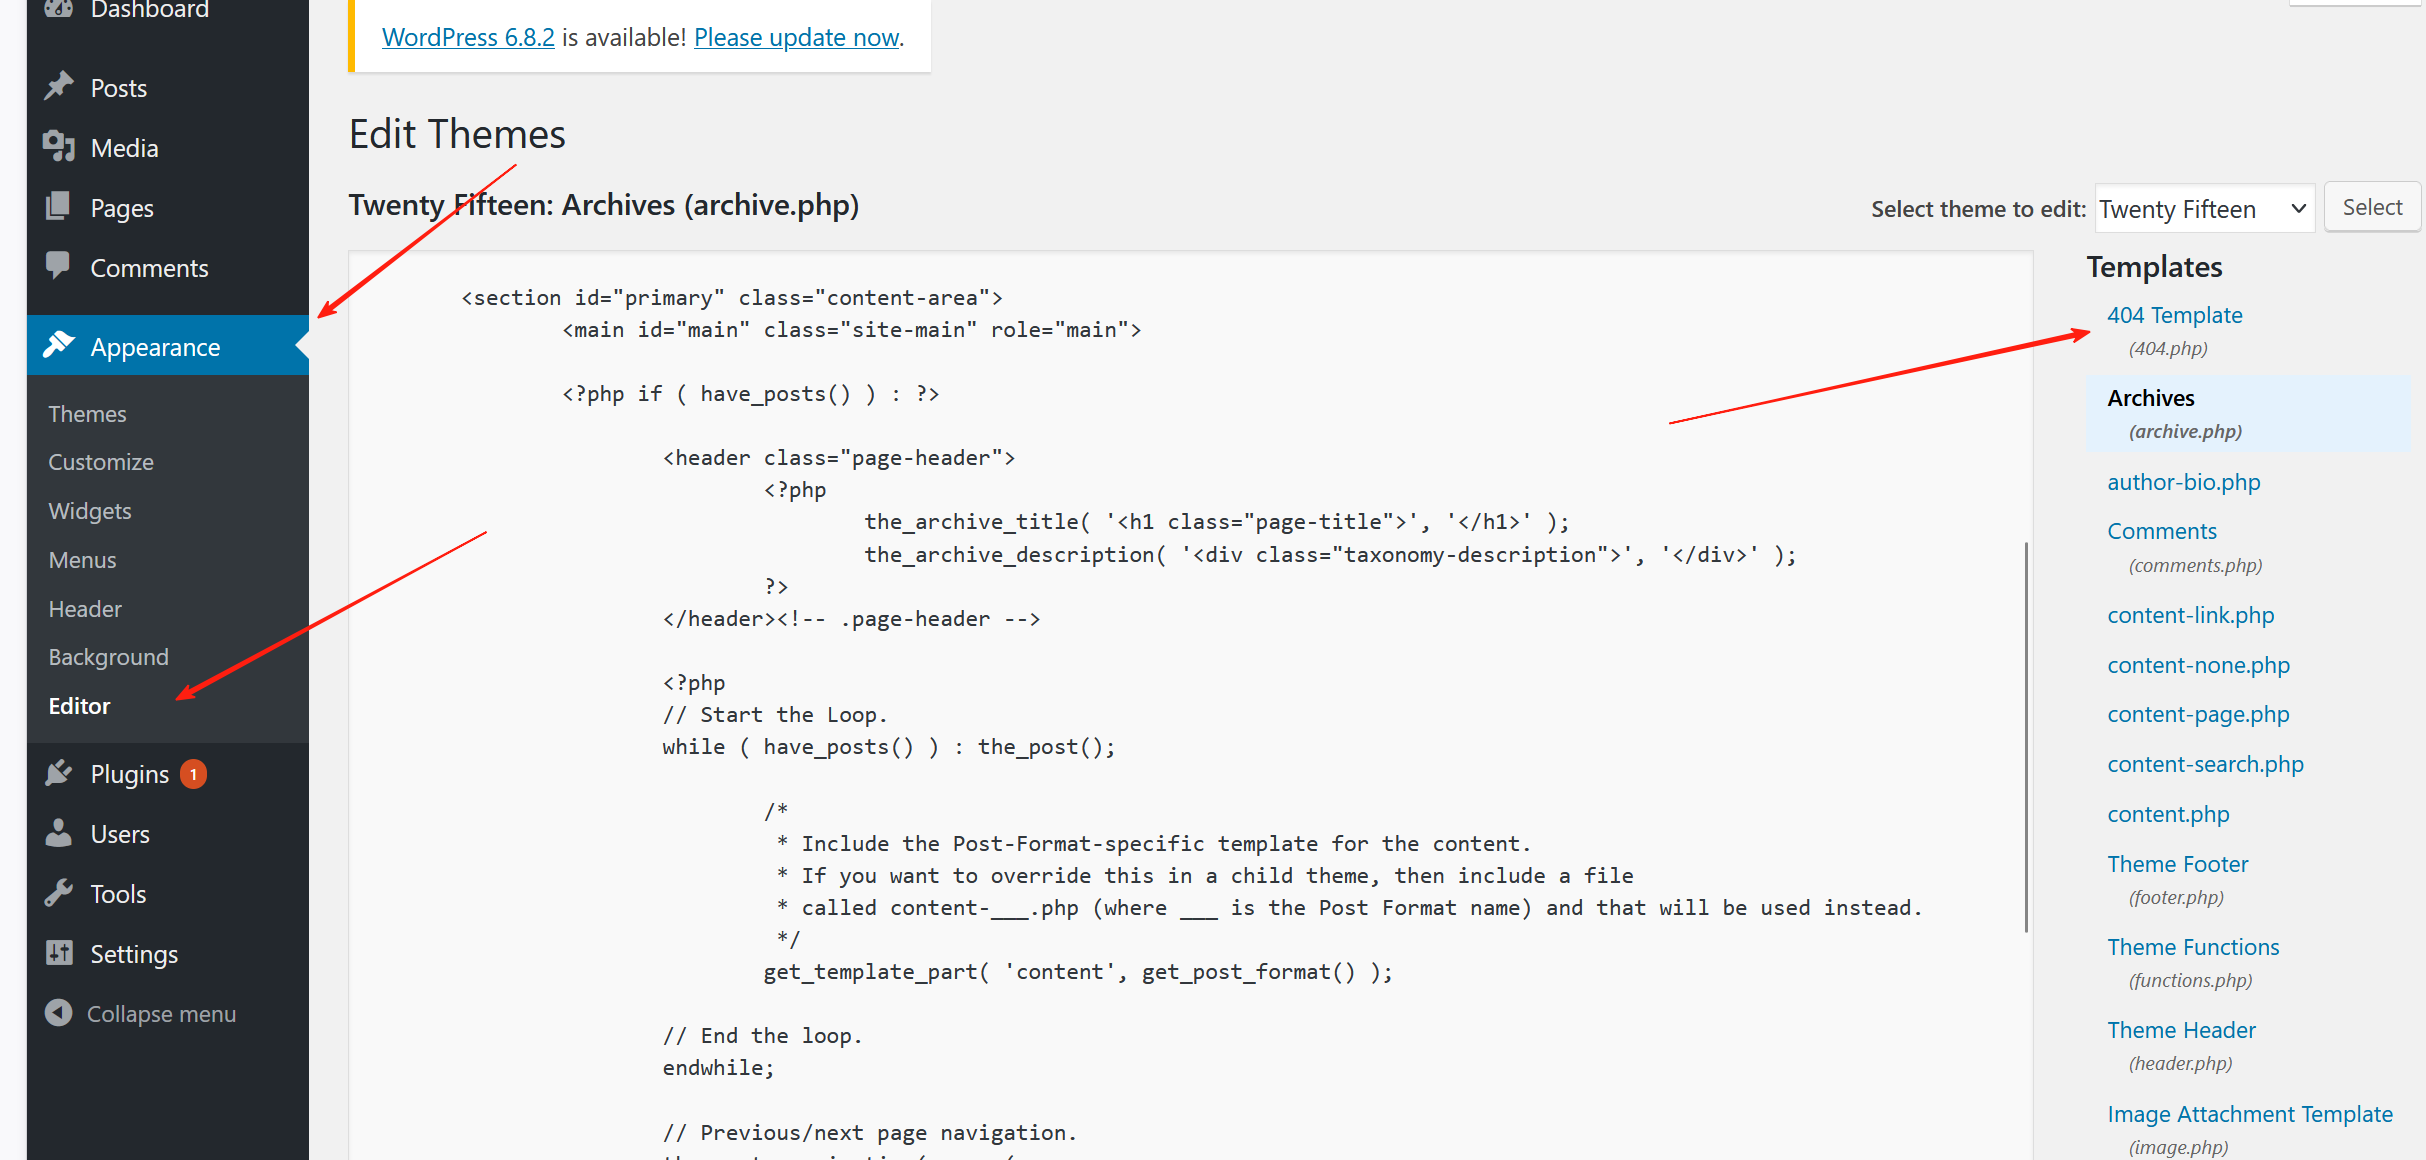The width and height of the screenshot is (2426, 1160).
Task: Click the Pages document icon
Action: [59, 207]
